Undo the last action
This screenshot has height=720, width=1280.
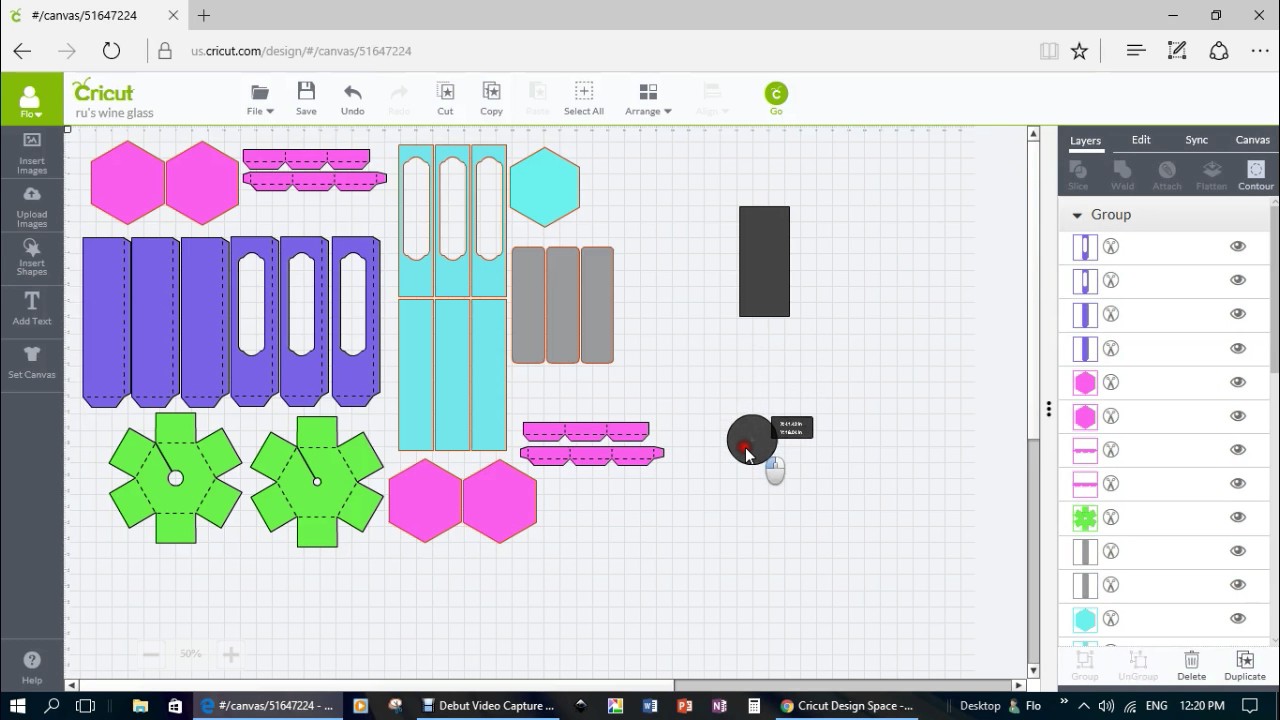tap(352, 99)
